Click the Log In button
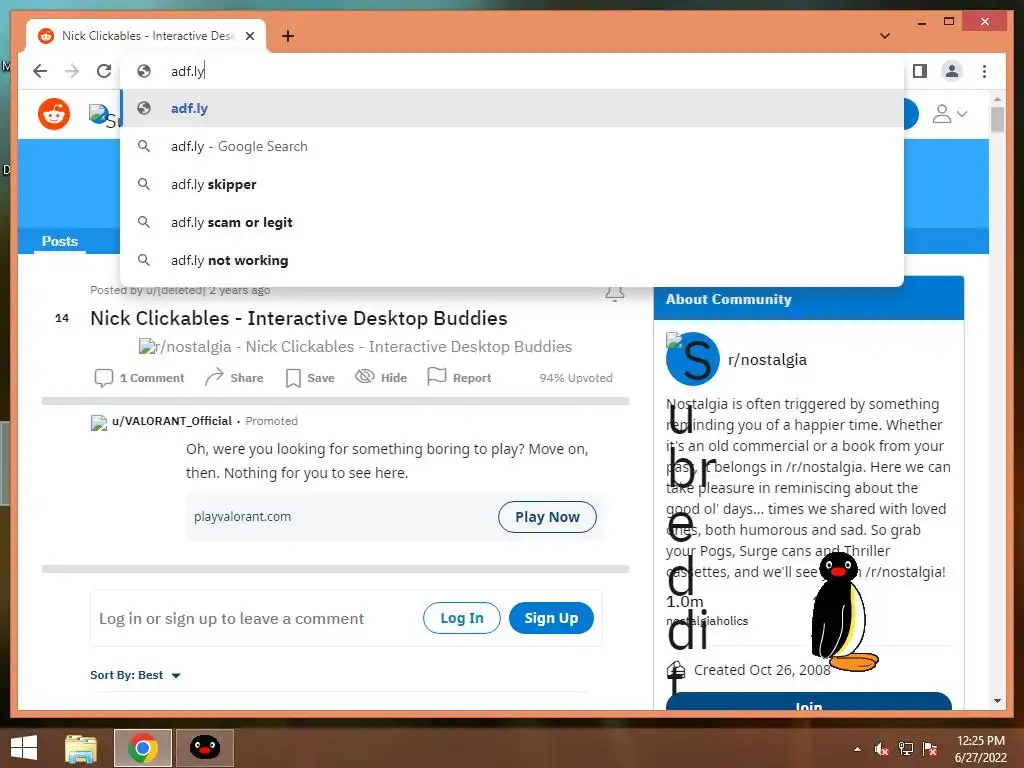Screen dimensions: 1024x768 tap(462, 618)
